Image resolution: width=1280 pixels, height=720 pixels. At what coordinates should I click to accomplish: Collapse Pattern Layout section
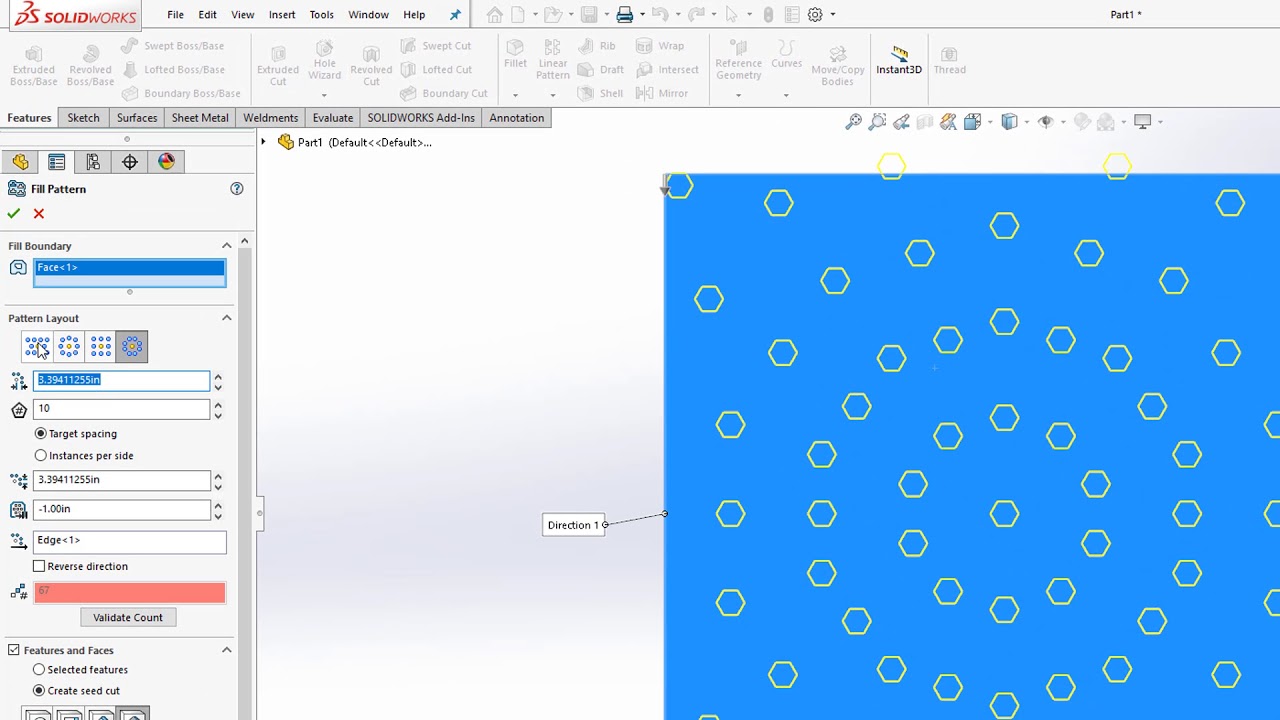pos(227,318)
